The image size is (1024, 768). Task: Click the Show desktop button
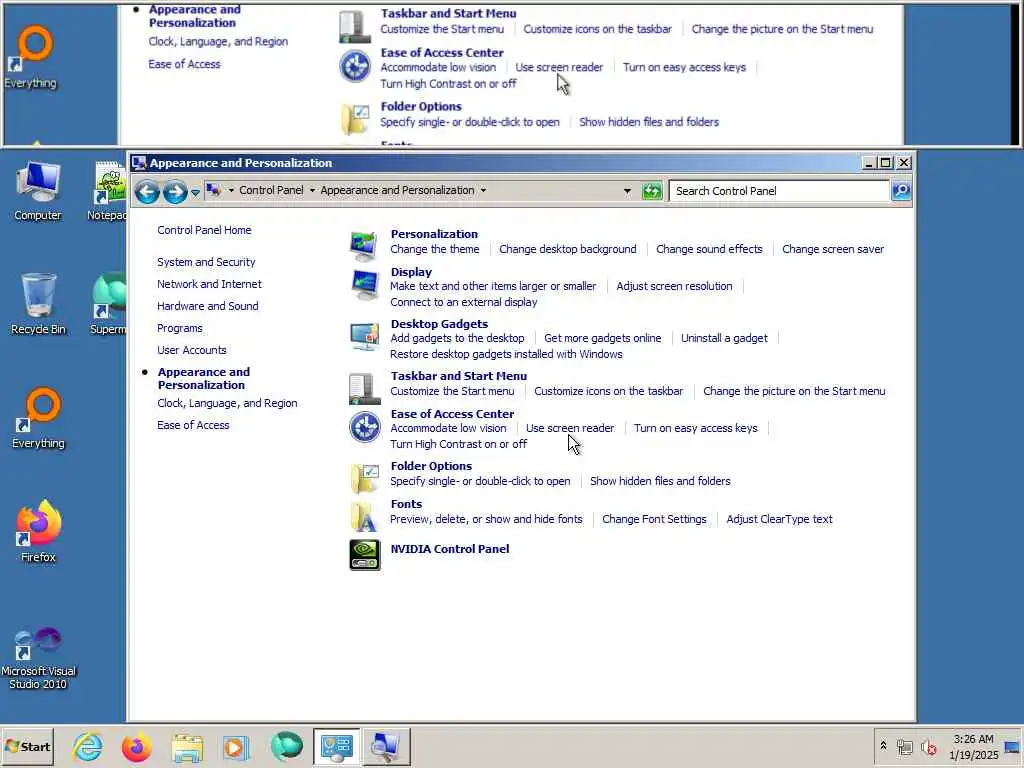[x=1012, y=746]
